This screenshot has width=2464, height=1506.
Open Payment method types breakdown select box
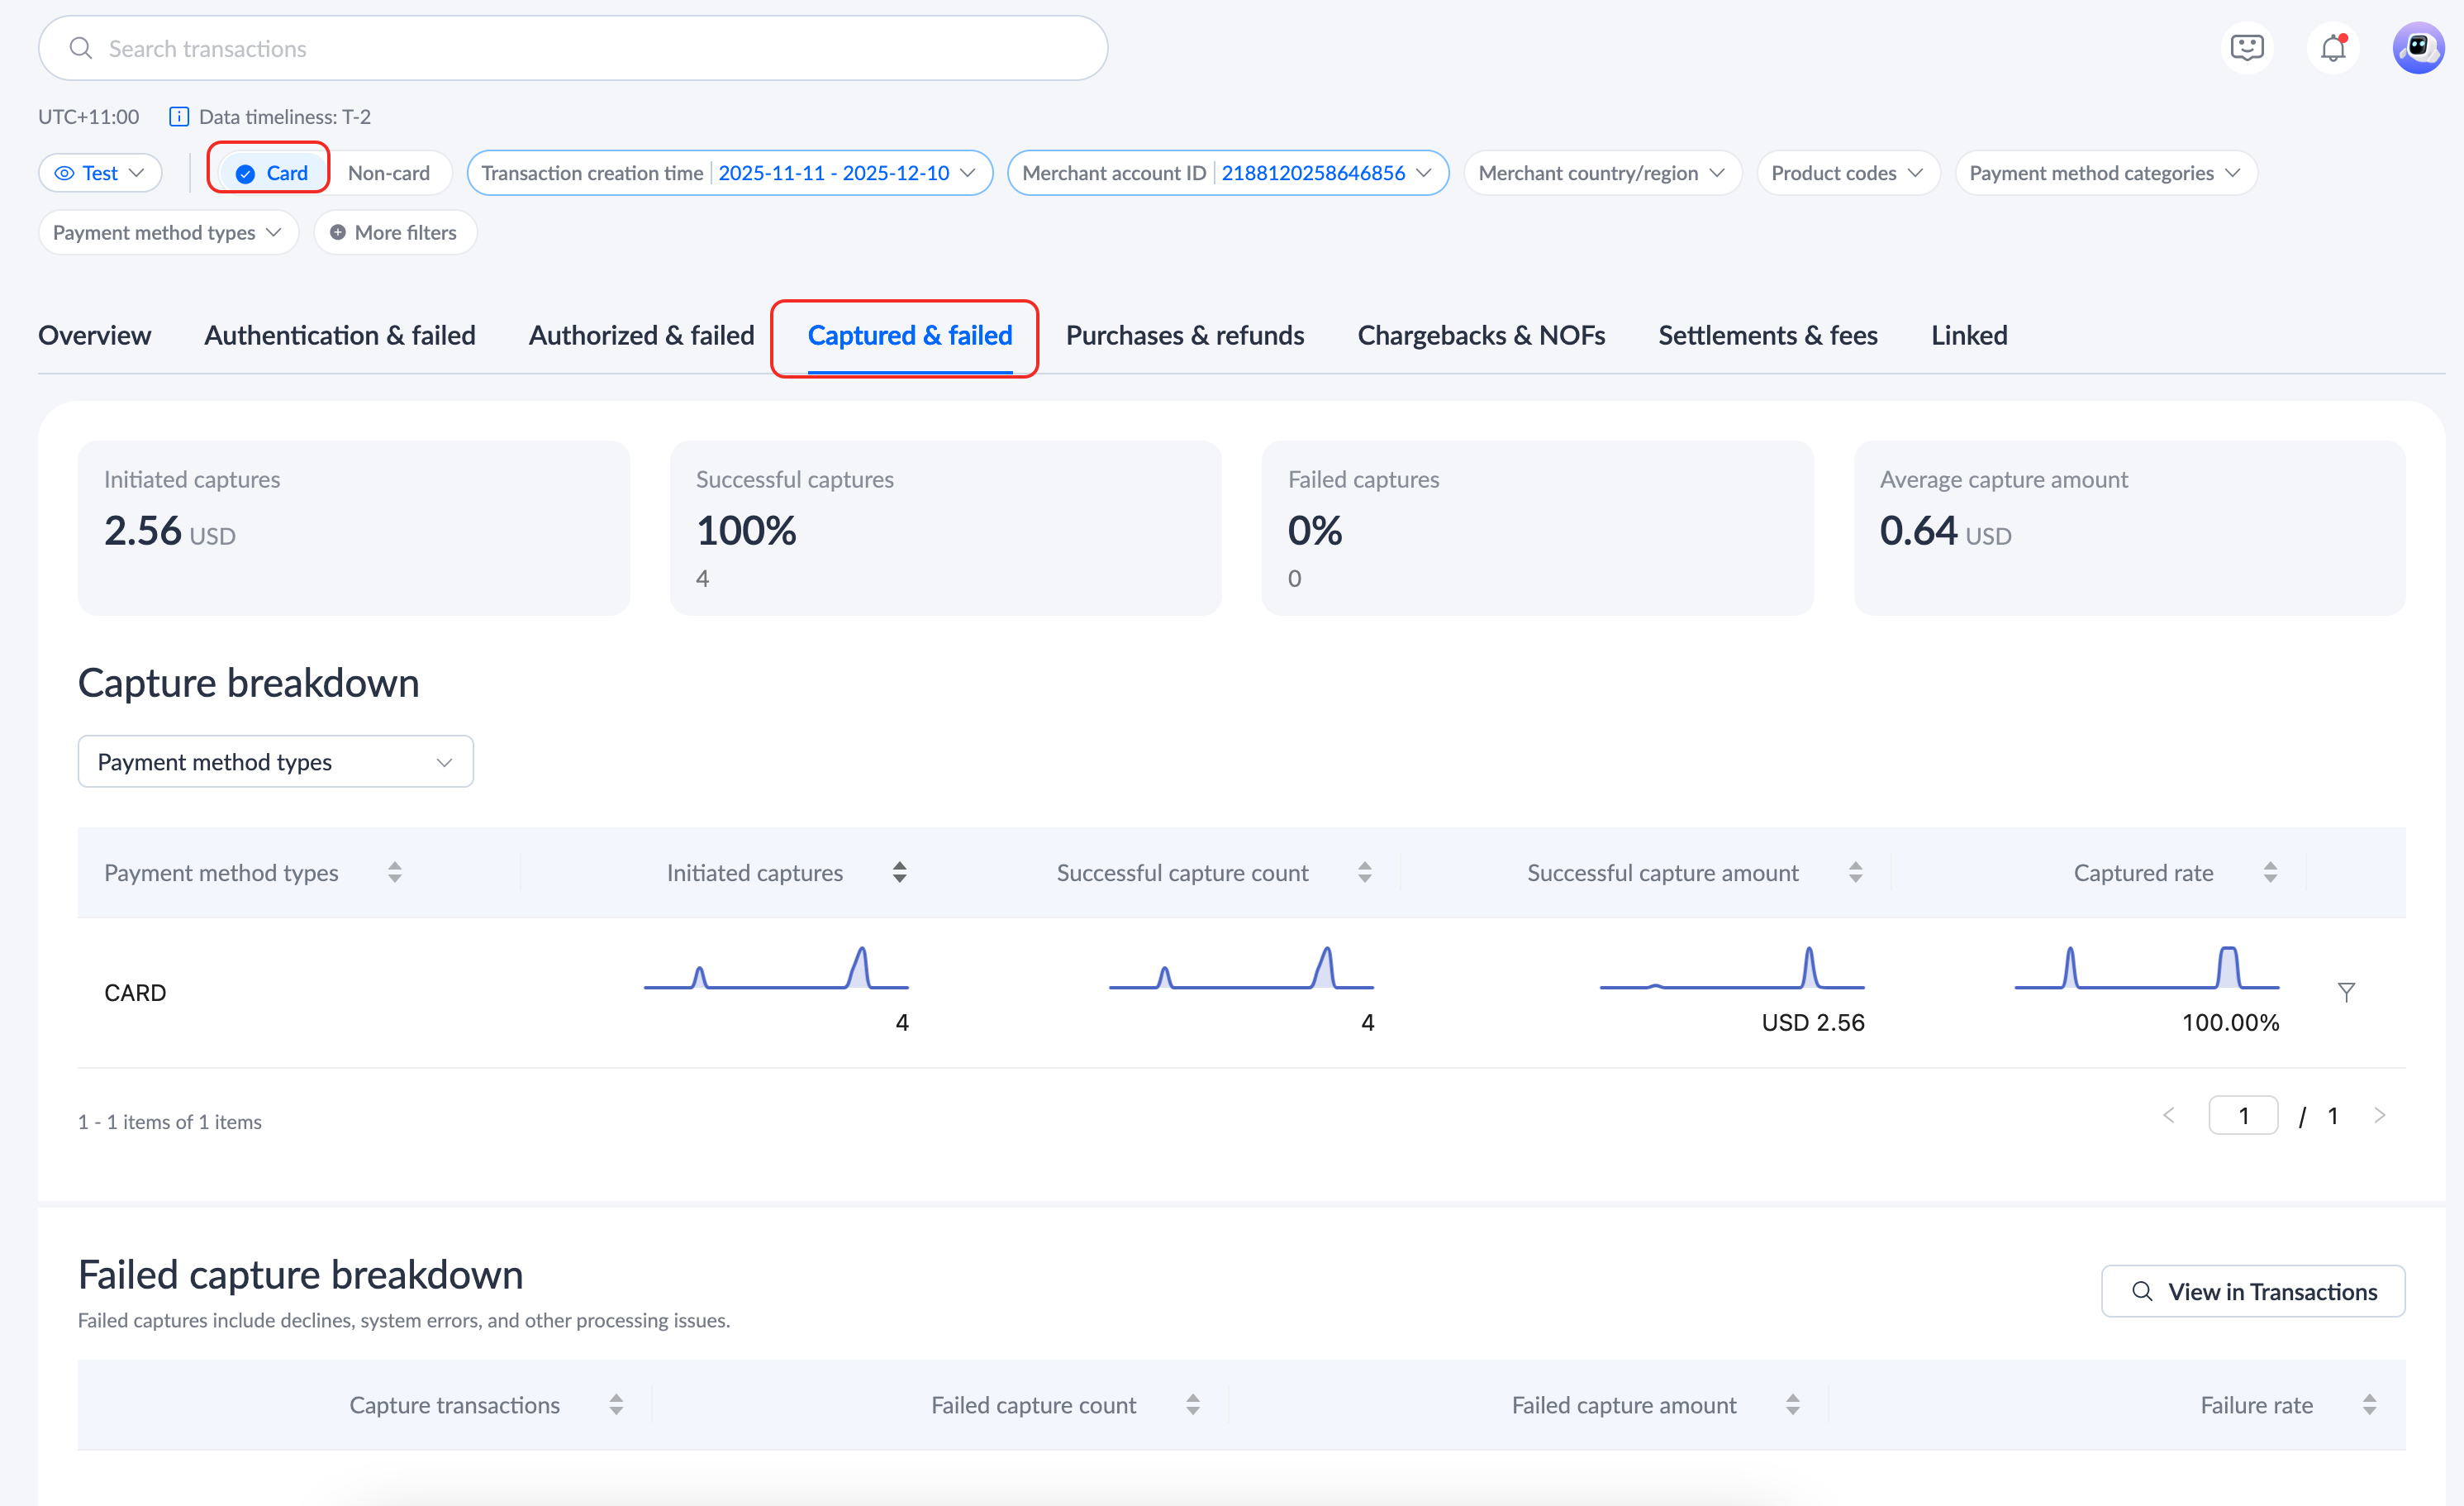[275, 762]
